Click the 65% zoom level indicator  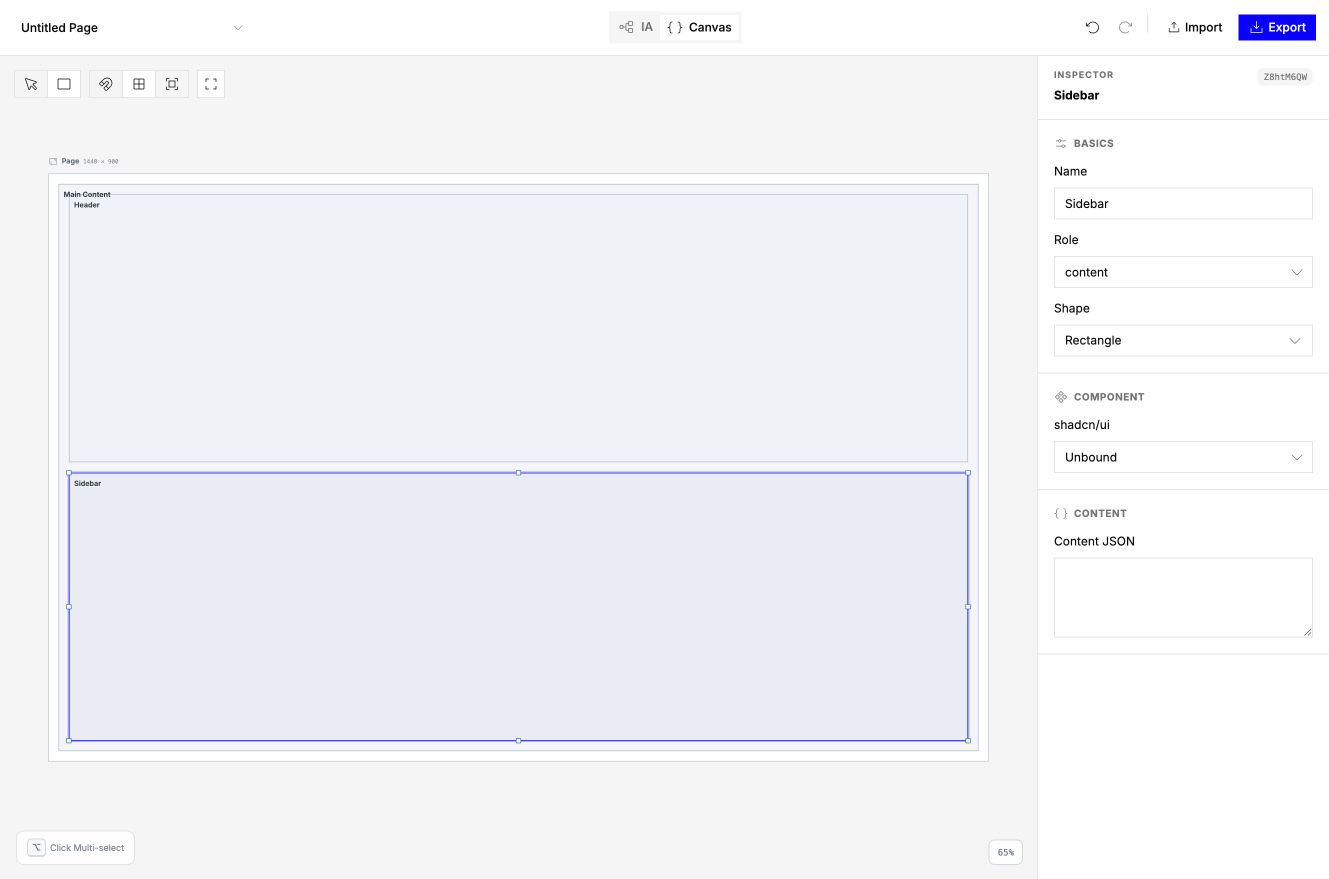[1006, 853]
